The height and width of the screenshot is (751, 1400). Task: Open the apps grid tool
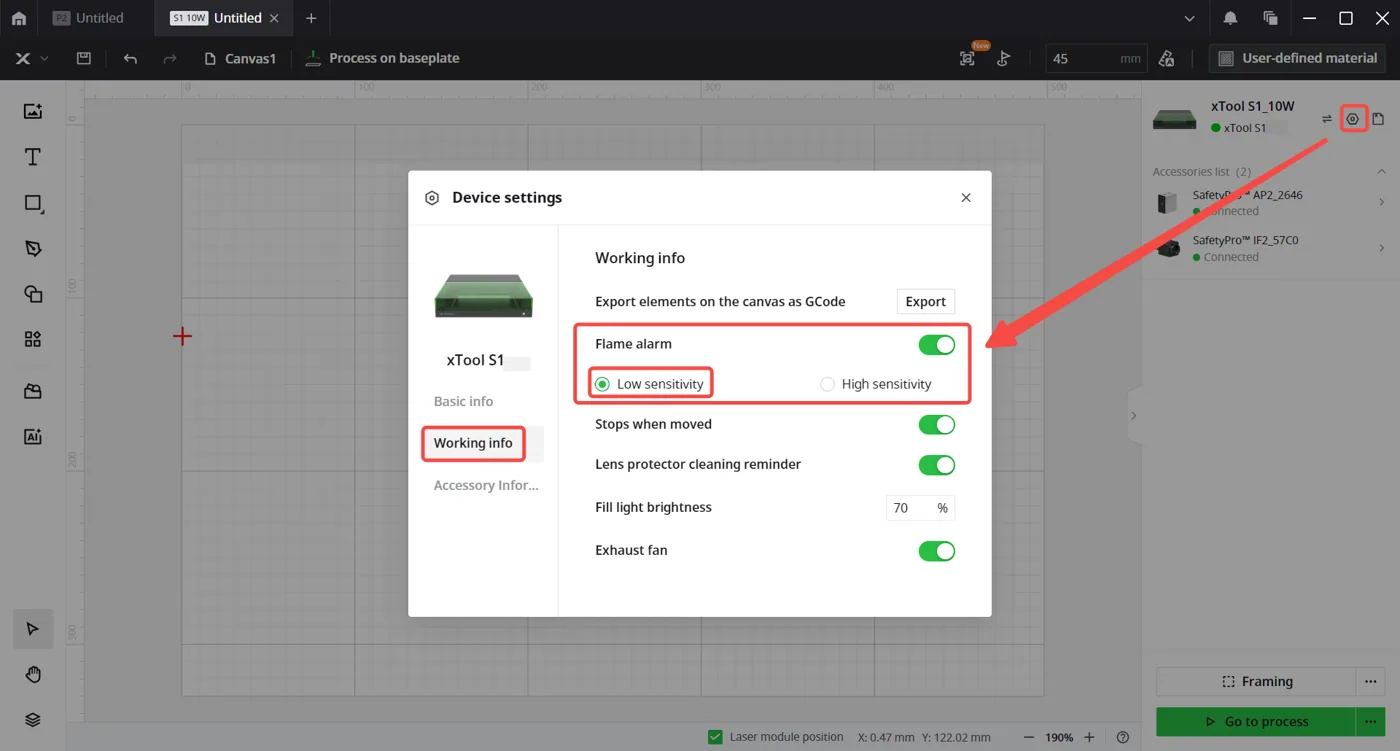(33, 340)
